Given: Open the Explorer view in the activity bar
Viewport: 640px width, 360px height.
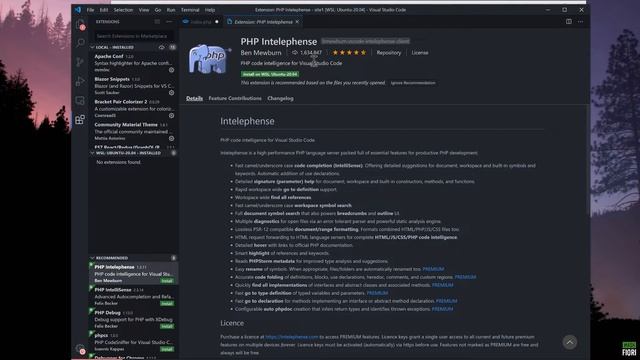Looking at the screenshot, I should [x=80, y=24].
